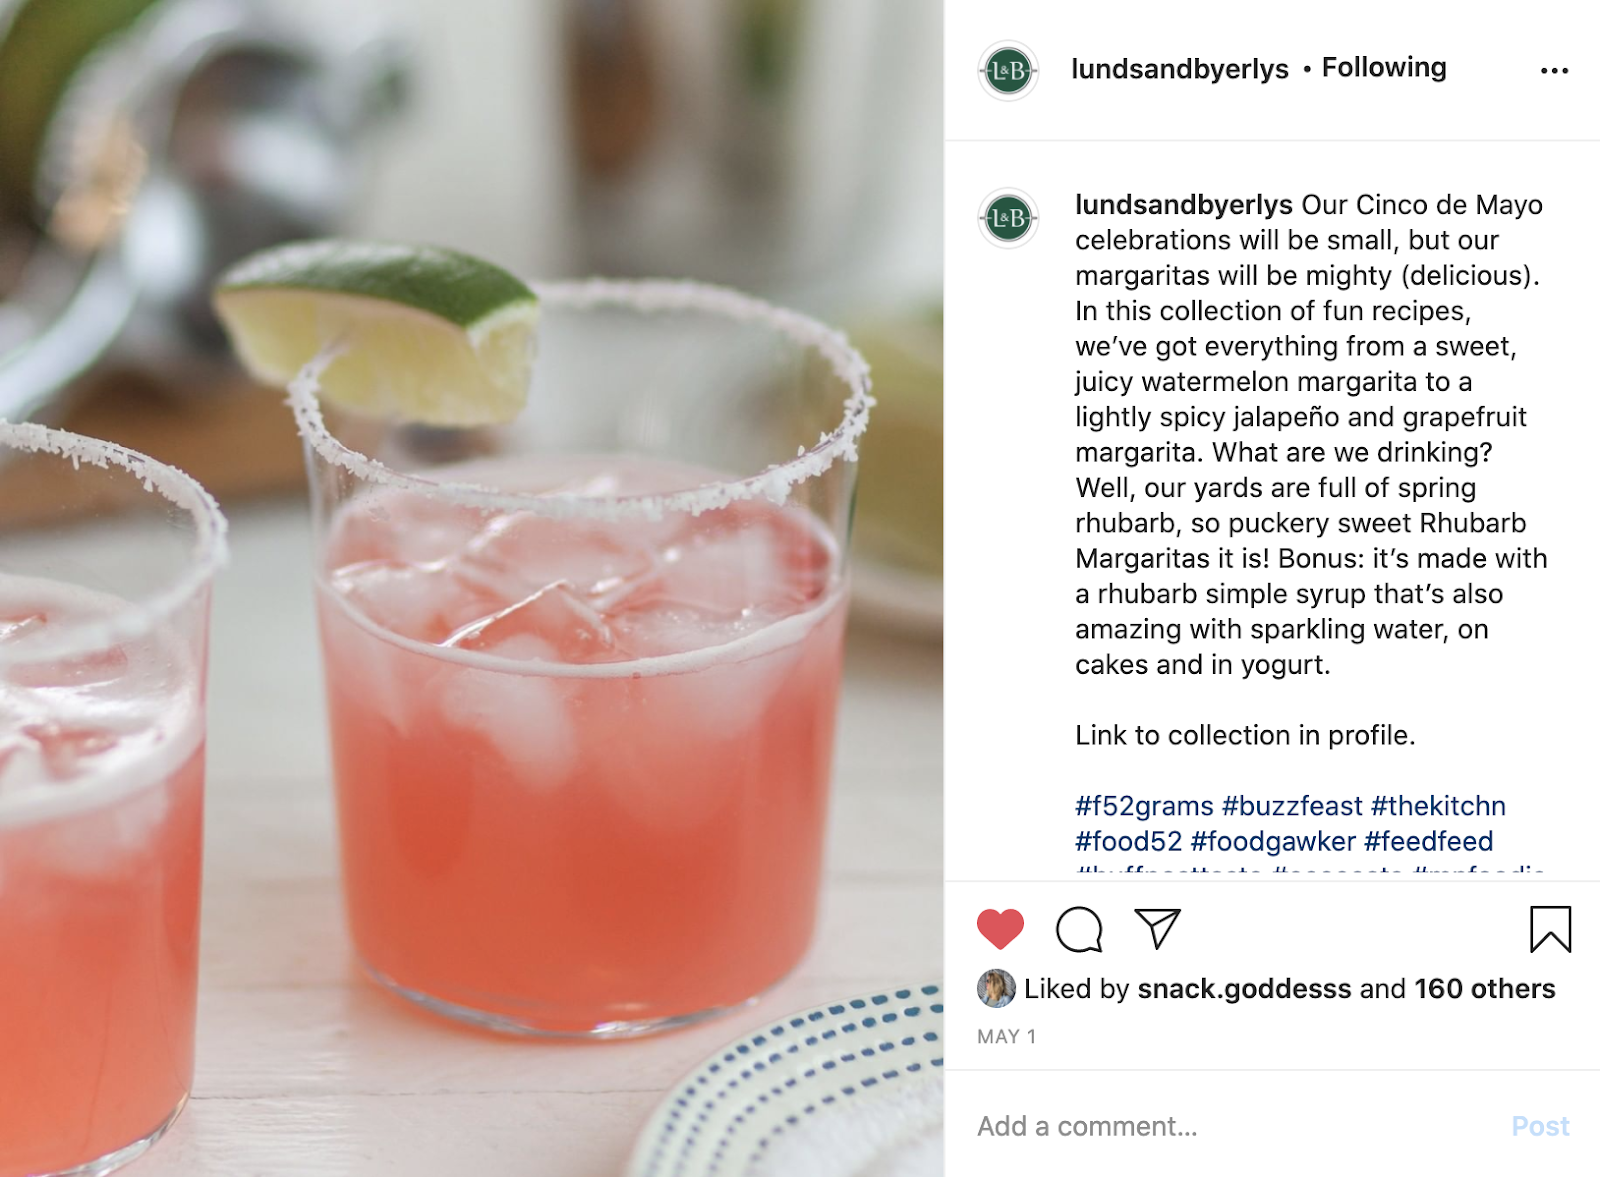
Task: Unlike the post via red heart icon
Action: tap(1000, 929)
